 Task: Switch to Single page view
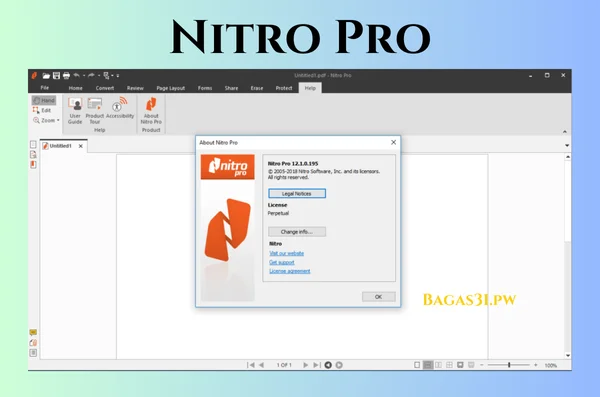pos(417,365)
